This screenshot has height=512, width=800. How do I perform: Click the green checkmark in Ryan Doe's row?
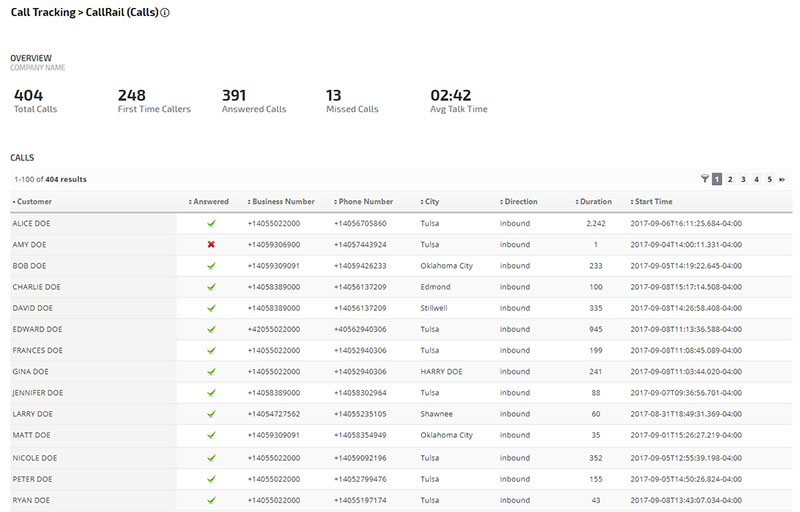[211, 499]
